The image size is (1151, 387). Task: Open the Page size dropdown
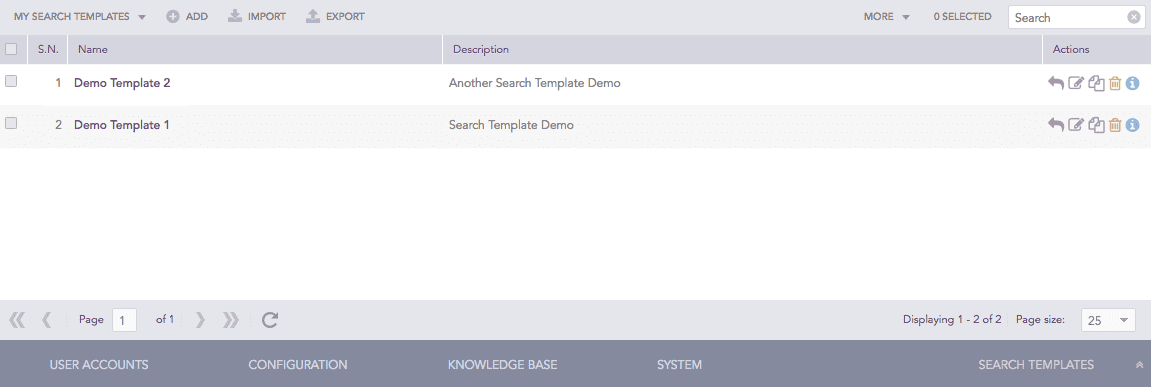(x=1108, y=320)
